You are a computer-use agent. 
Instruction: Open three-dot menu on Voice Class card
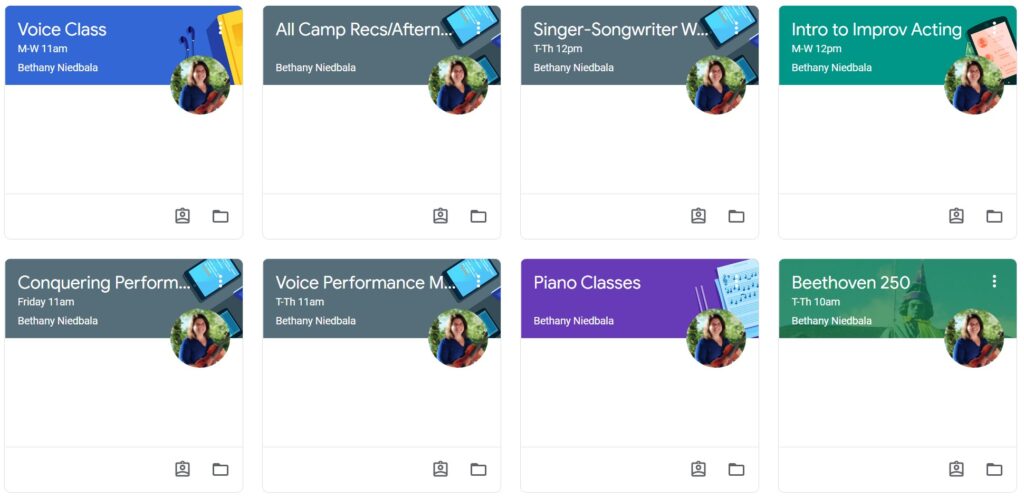[220, 28]
